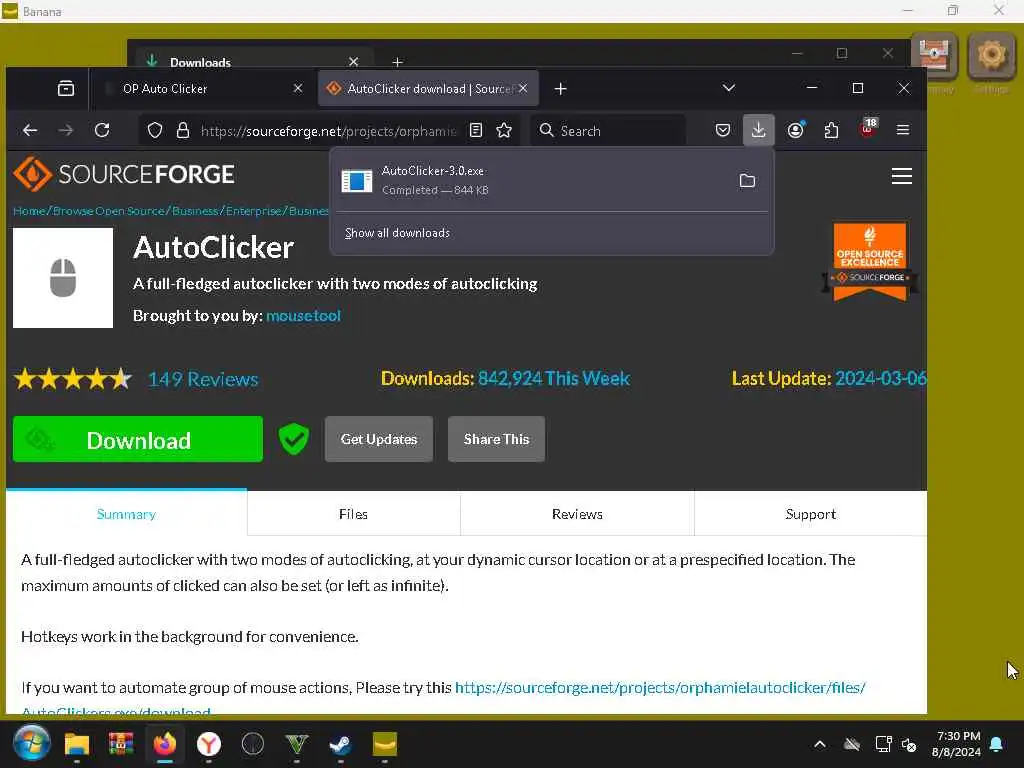Click the URL address bar
This screenshot has height=768, width=1024.
click(x=328, y=131)
